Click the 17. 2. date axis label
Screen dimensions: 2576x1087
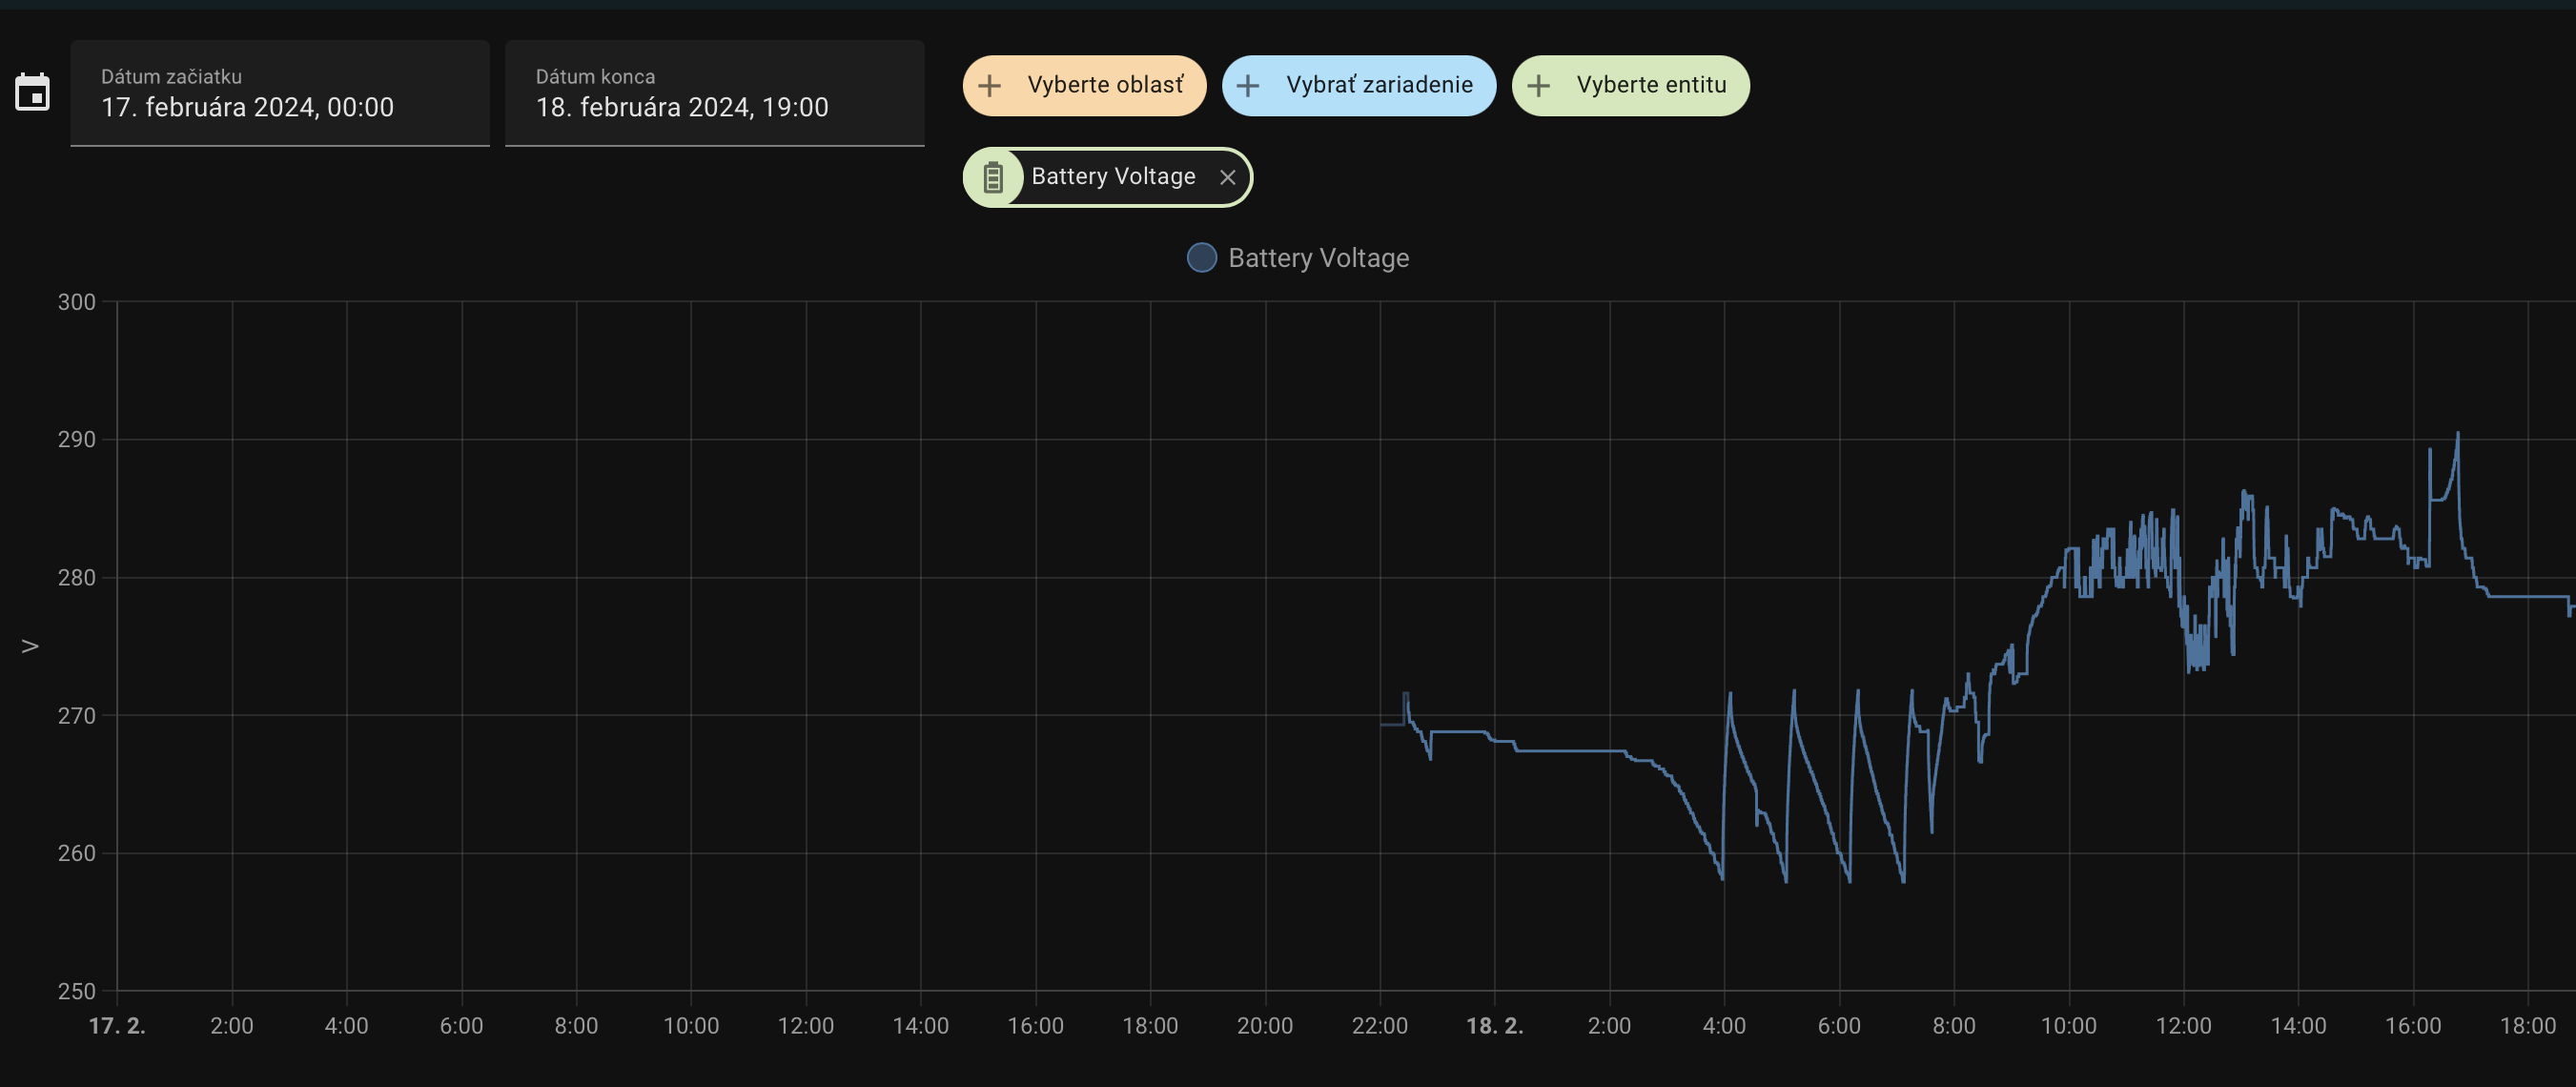[x=117, y=1026]
